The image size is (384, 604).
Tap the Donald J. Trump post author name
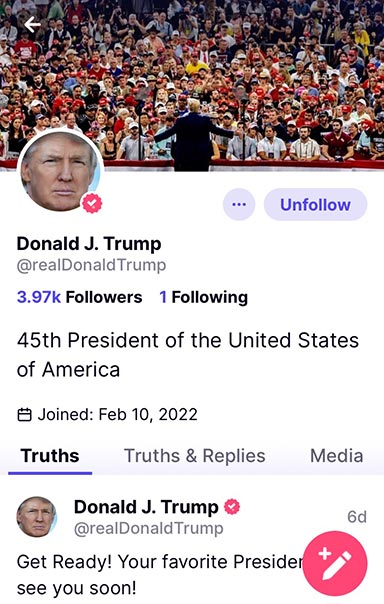(x=146, y=507)
